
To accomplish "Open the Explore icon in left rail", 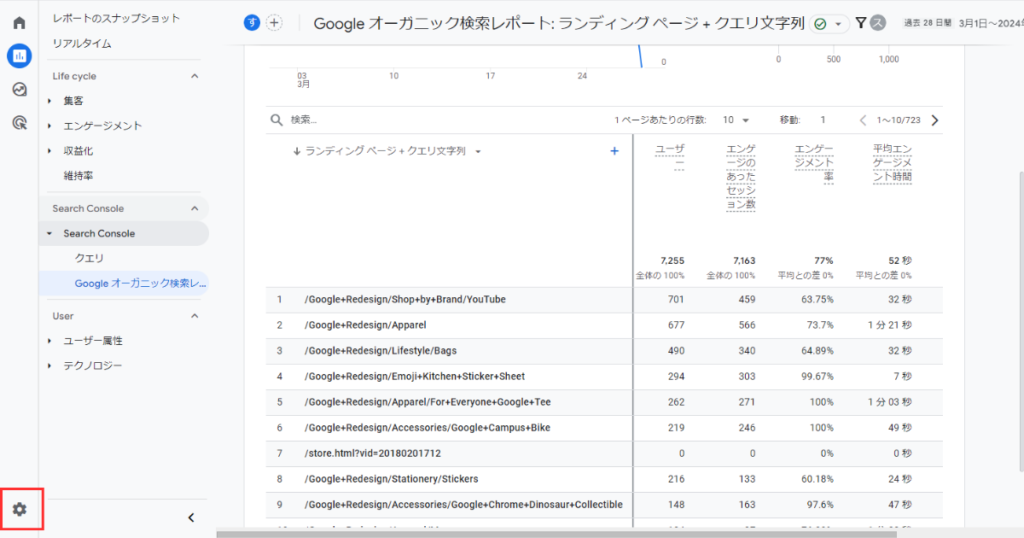I will click(x=19, y=89).
